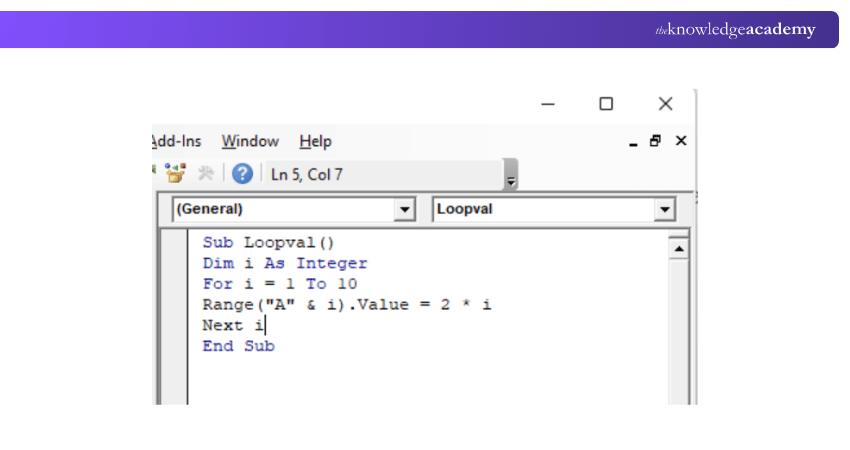The height and width of the screenshot is (450, 850).
Task: Click the Range("A" & i).Value line
Action: click(x=347, y=305)
